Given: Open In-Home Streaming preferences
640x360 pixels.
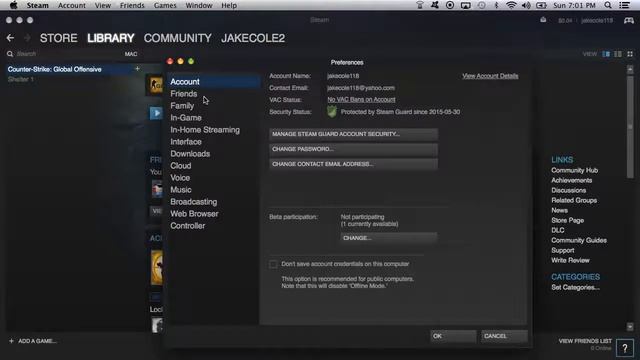Looking at the screenshot, I should point(205,130).
